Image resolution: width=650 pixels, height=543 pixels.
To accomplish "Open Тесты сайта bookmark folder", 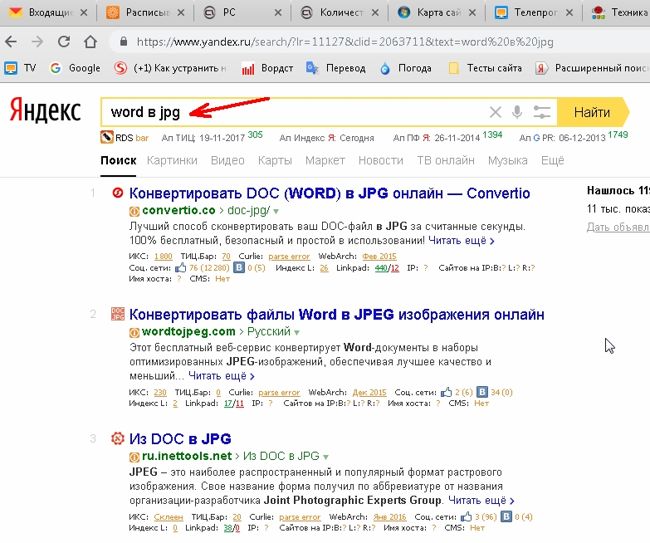I will pyautogui.click(x=485, y=68).
